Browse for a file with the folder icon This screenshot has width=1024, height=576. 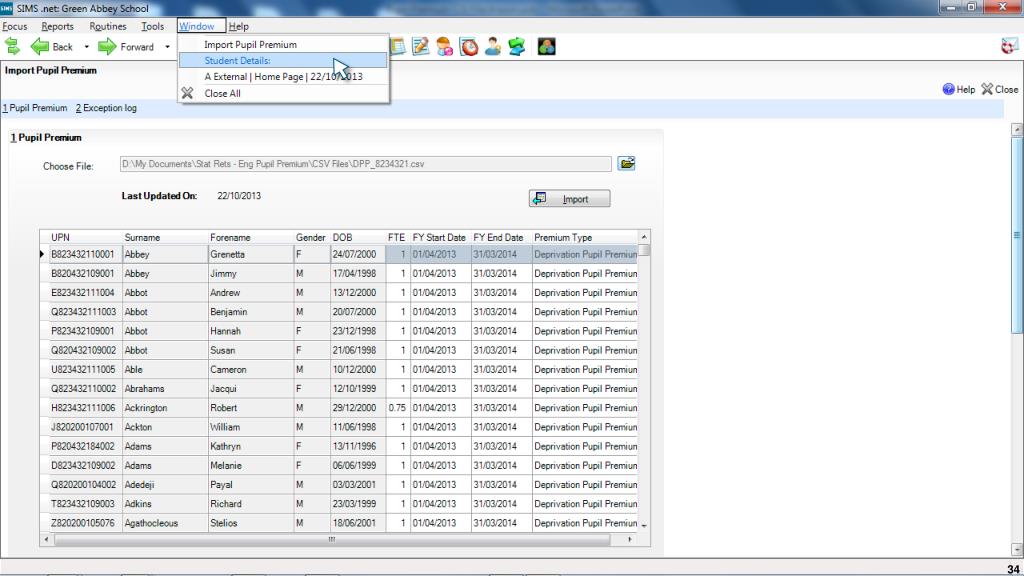(627, 163)
